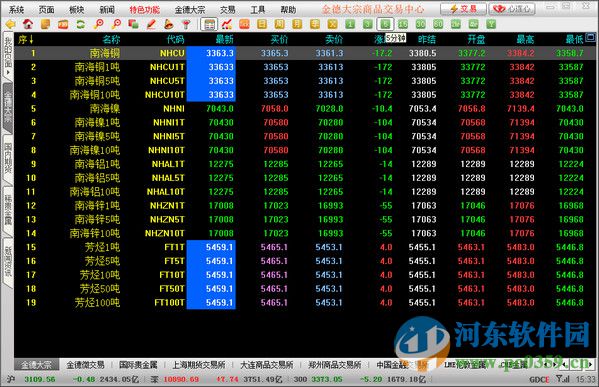The width and height of the screenshot is (599, 387).
Task: Open the red 特色功能 menu
Action: click(144, 10)
